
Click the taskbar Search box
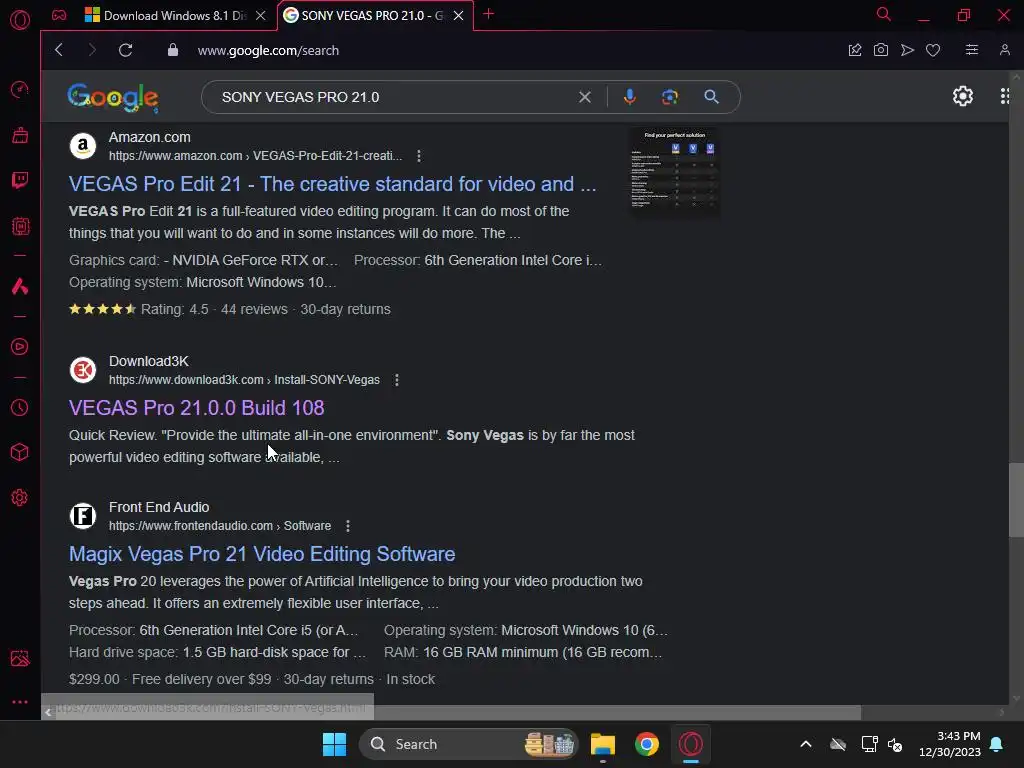[x=468, y=744]
